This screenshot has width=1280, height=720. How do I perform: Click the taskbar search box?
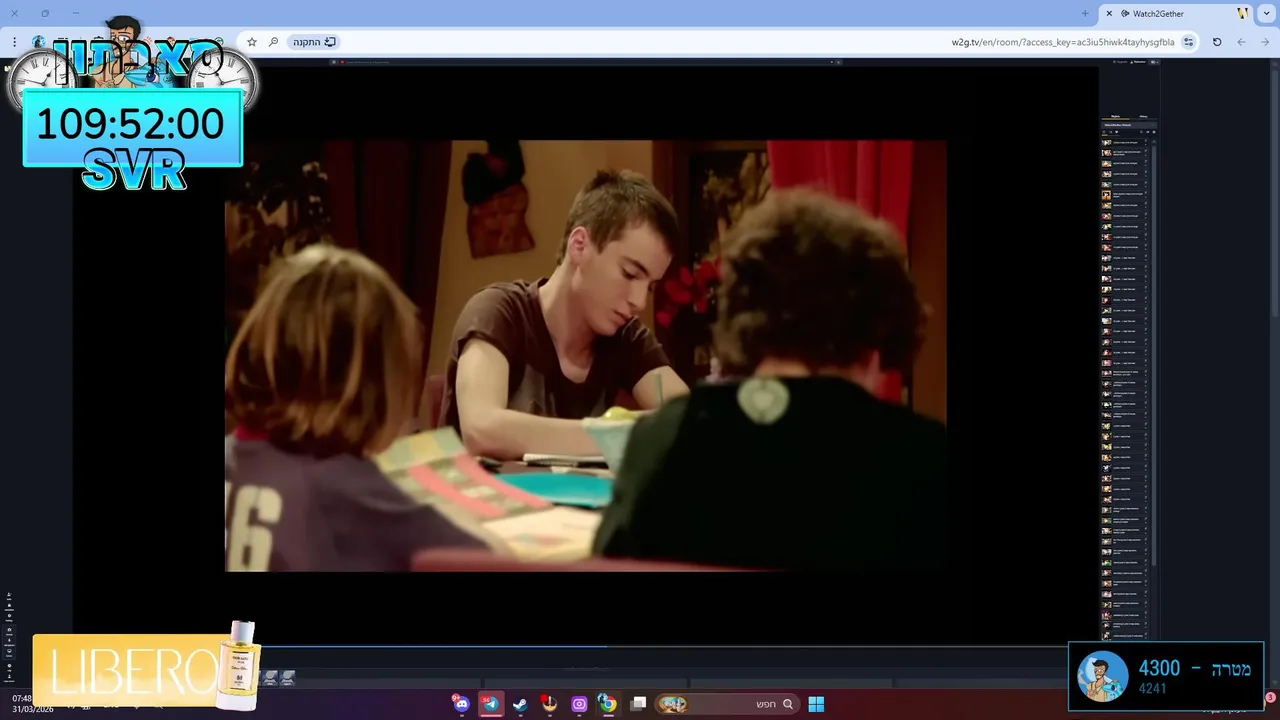728,704
